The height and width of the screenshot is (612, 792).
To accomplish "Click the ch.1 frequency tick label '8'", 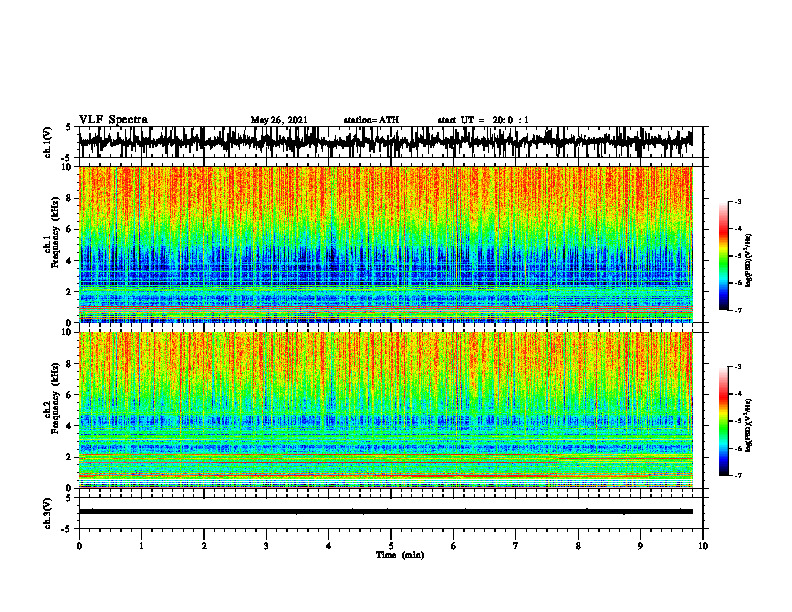I will point(69,198).
